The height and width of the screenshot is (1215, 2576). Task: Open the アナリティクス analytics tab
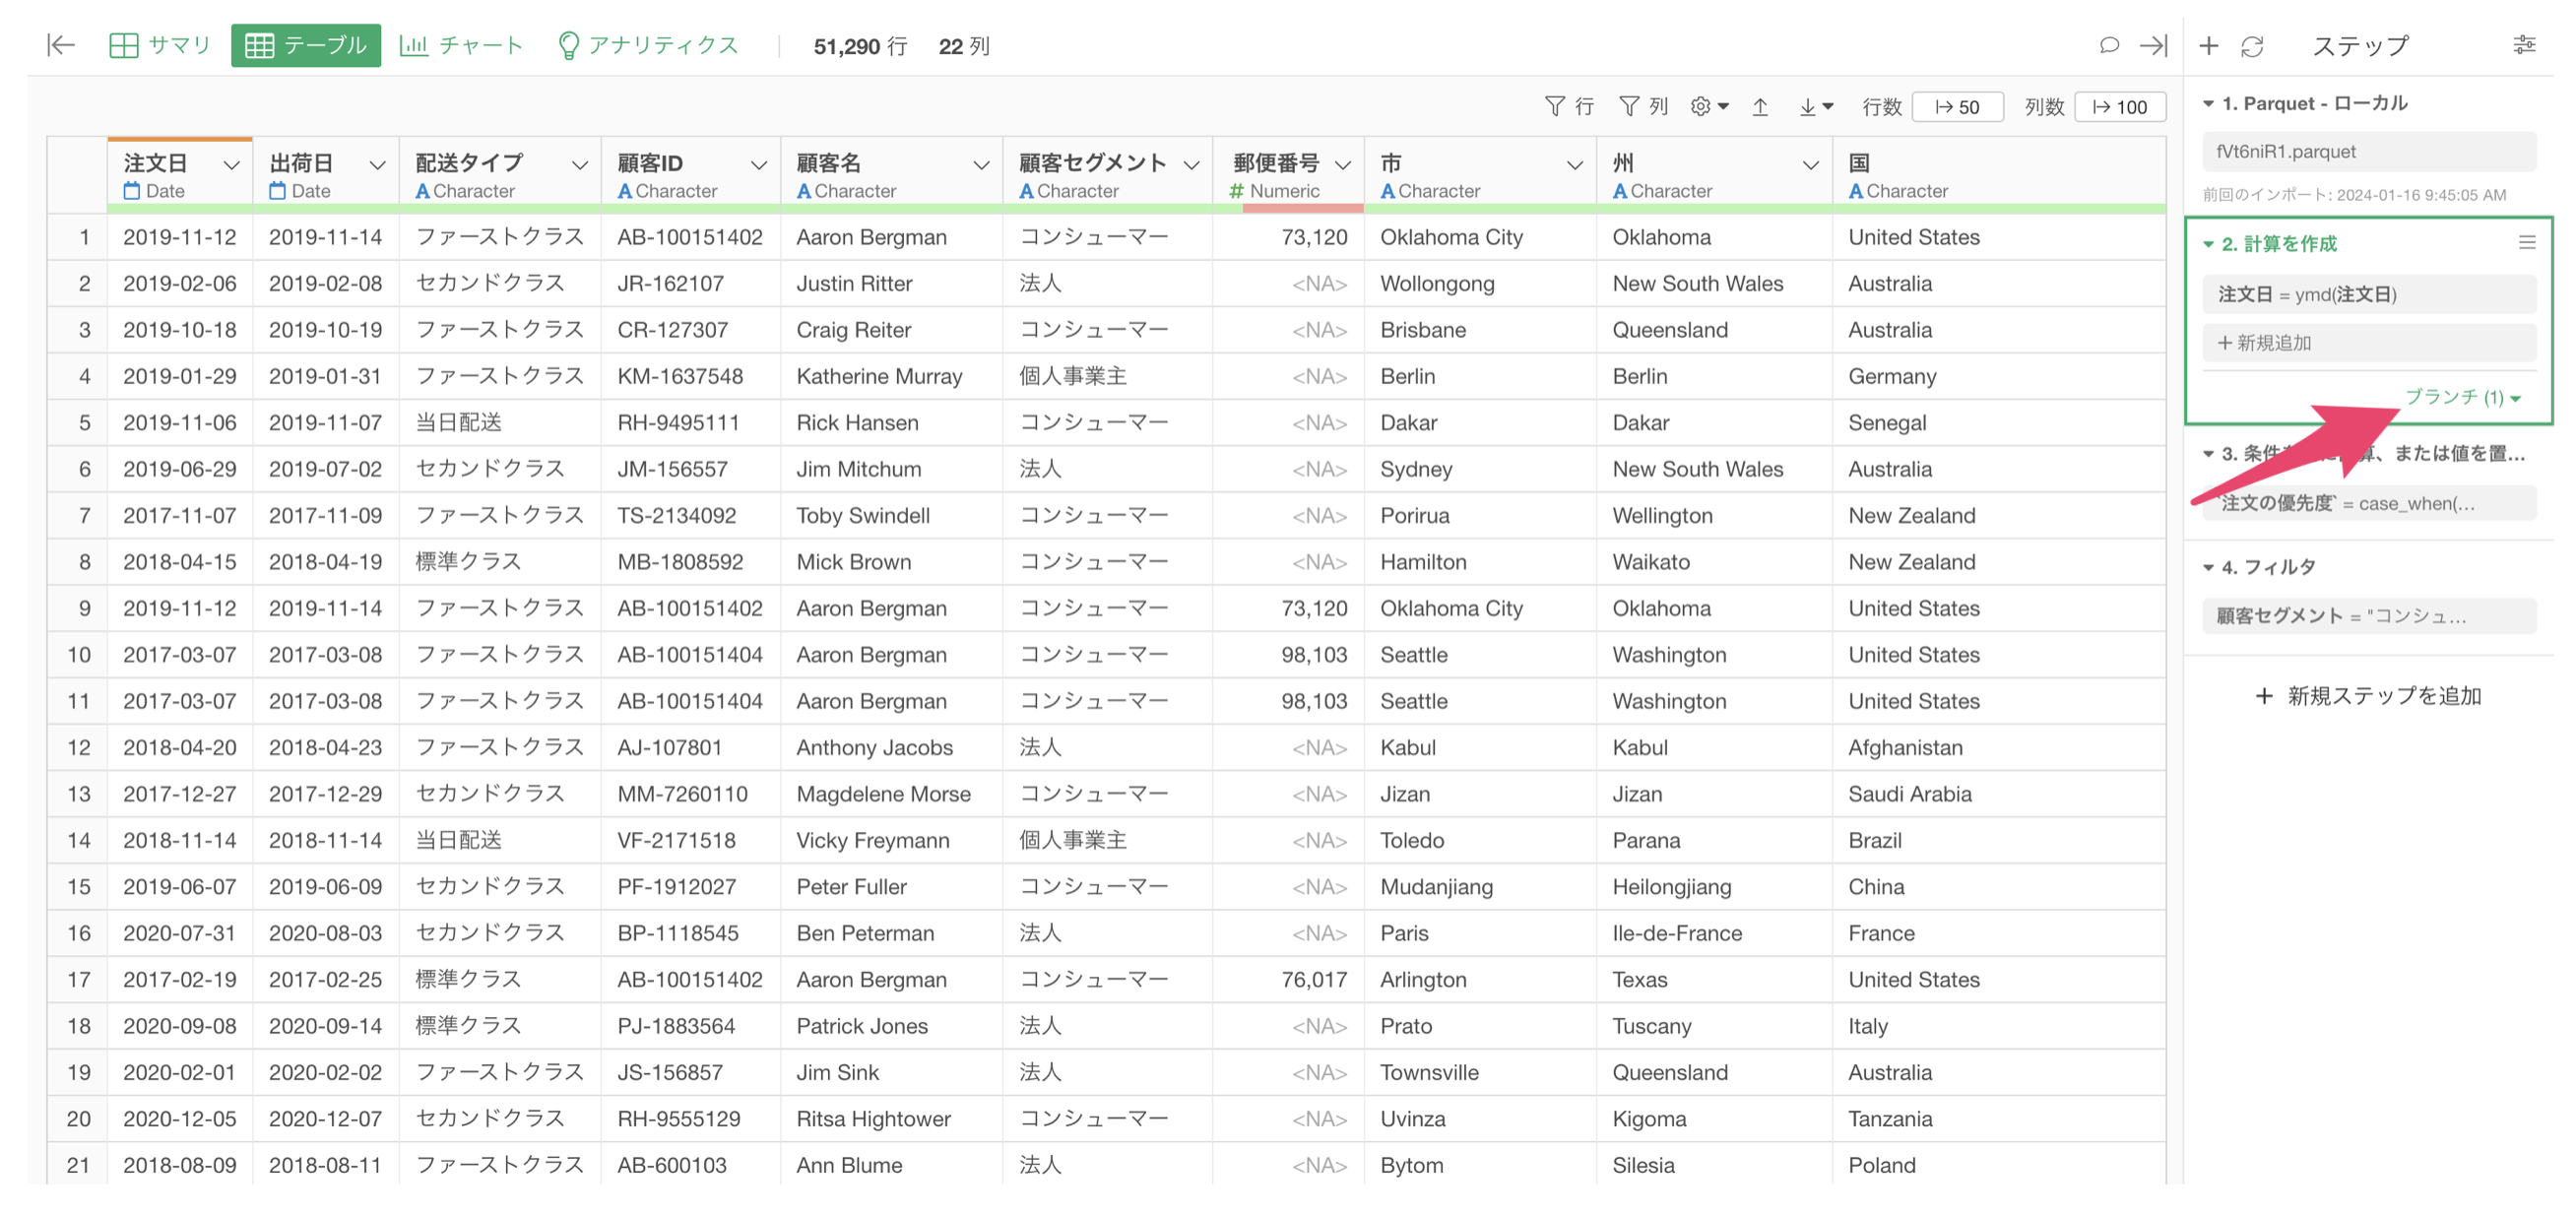click(648, 45)
